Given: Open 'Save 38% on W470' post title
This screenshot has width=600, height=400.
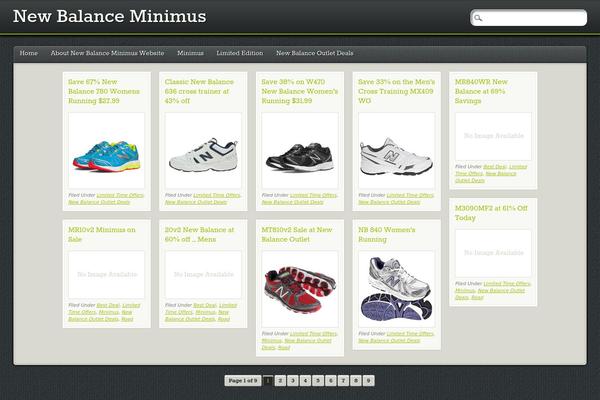Looking at the screenshot, I should (300, 91).
